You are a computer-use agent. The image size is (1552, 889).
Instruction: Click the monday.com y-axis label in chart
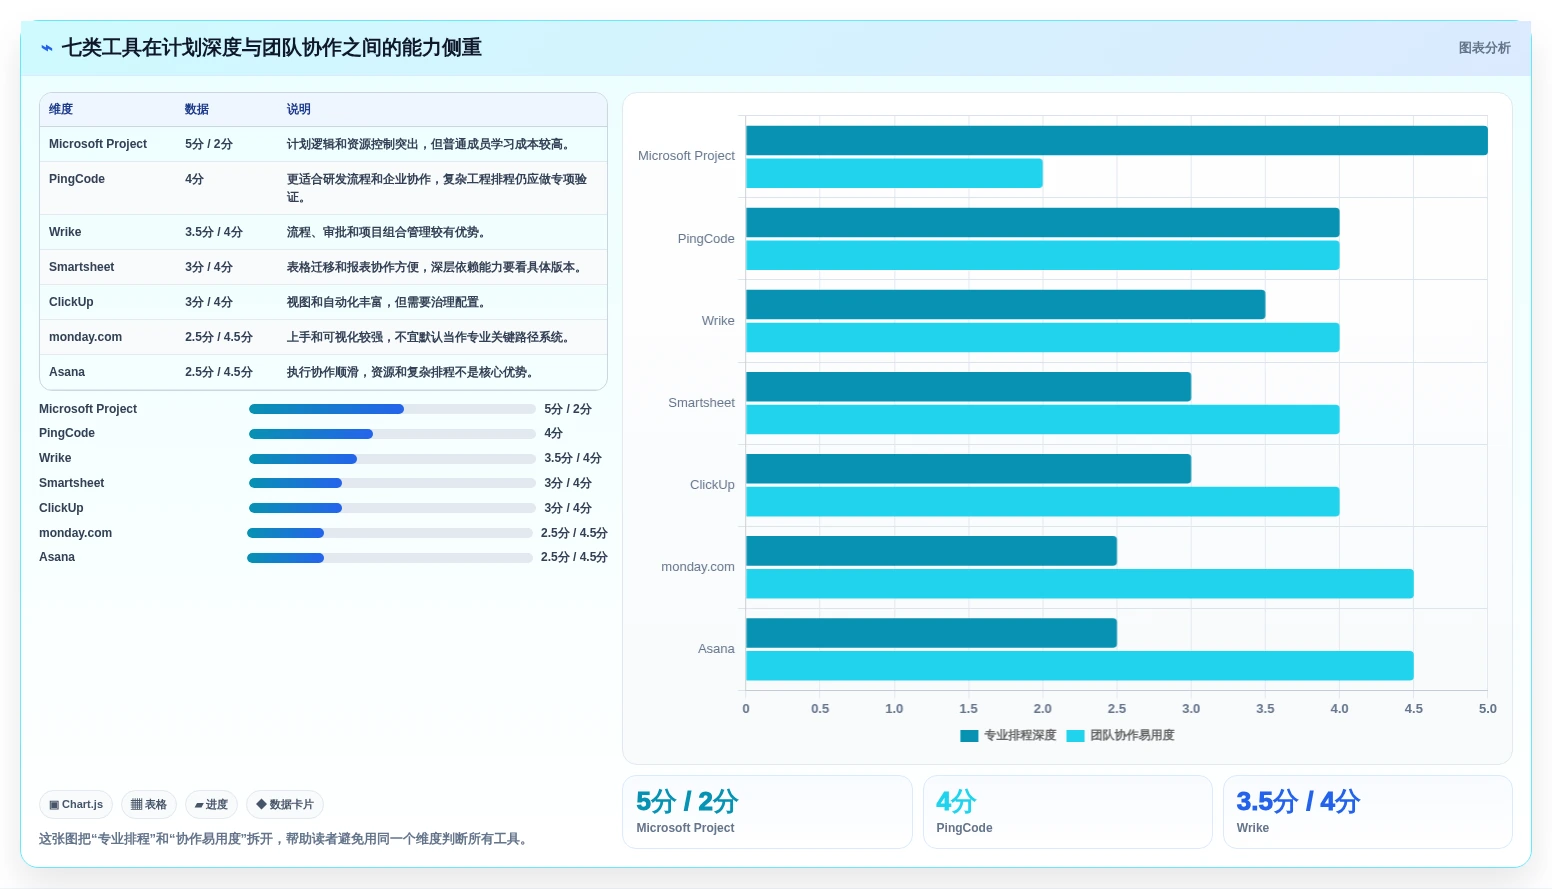[698, 567]
